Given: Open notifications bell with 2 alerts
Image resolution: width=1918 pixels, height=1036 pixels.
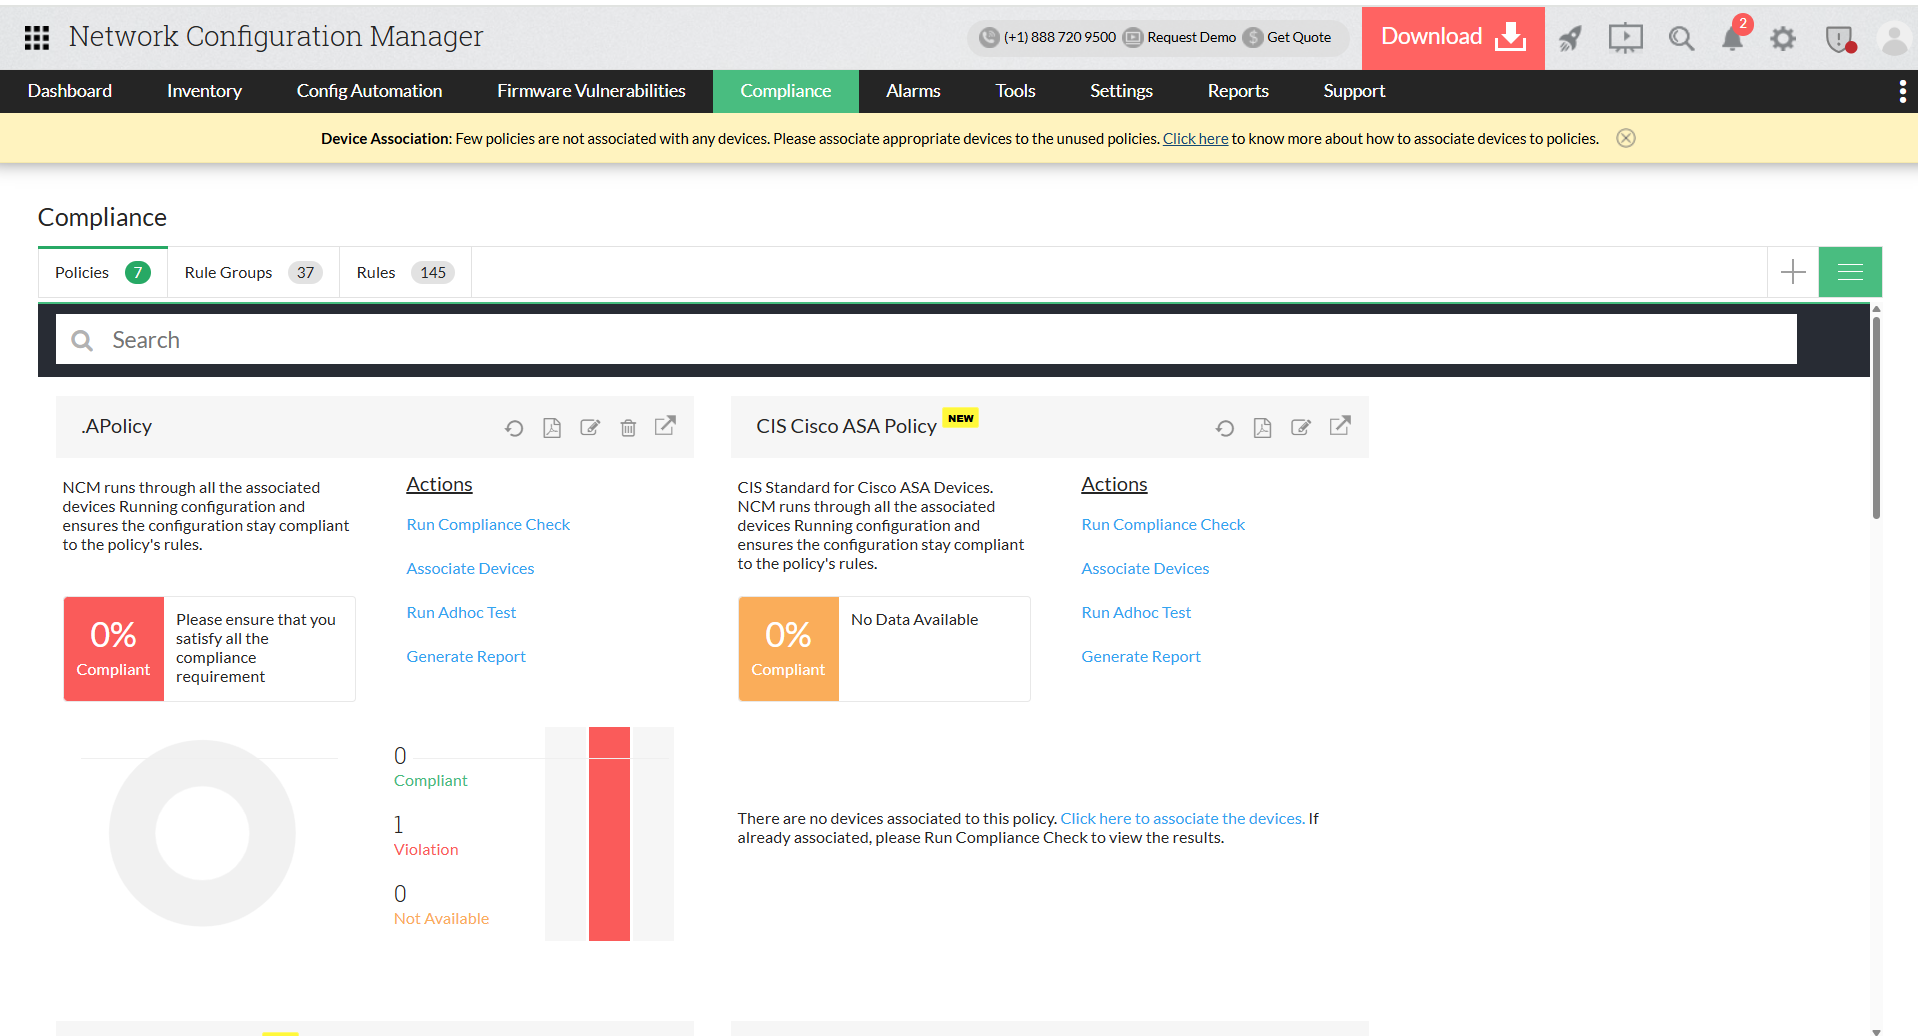Looking at the screenshot, I should tap(1733, 38).
